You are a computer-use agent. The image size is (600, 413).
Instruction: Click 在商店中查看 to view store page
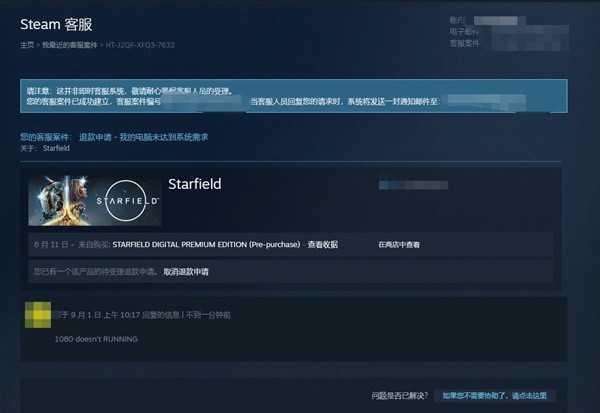[x=399, y=244]
